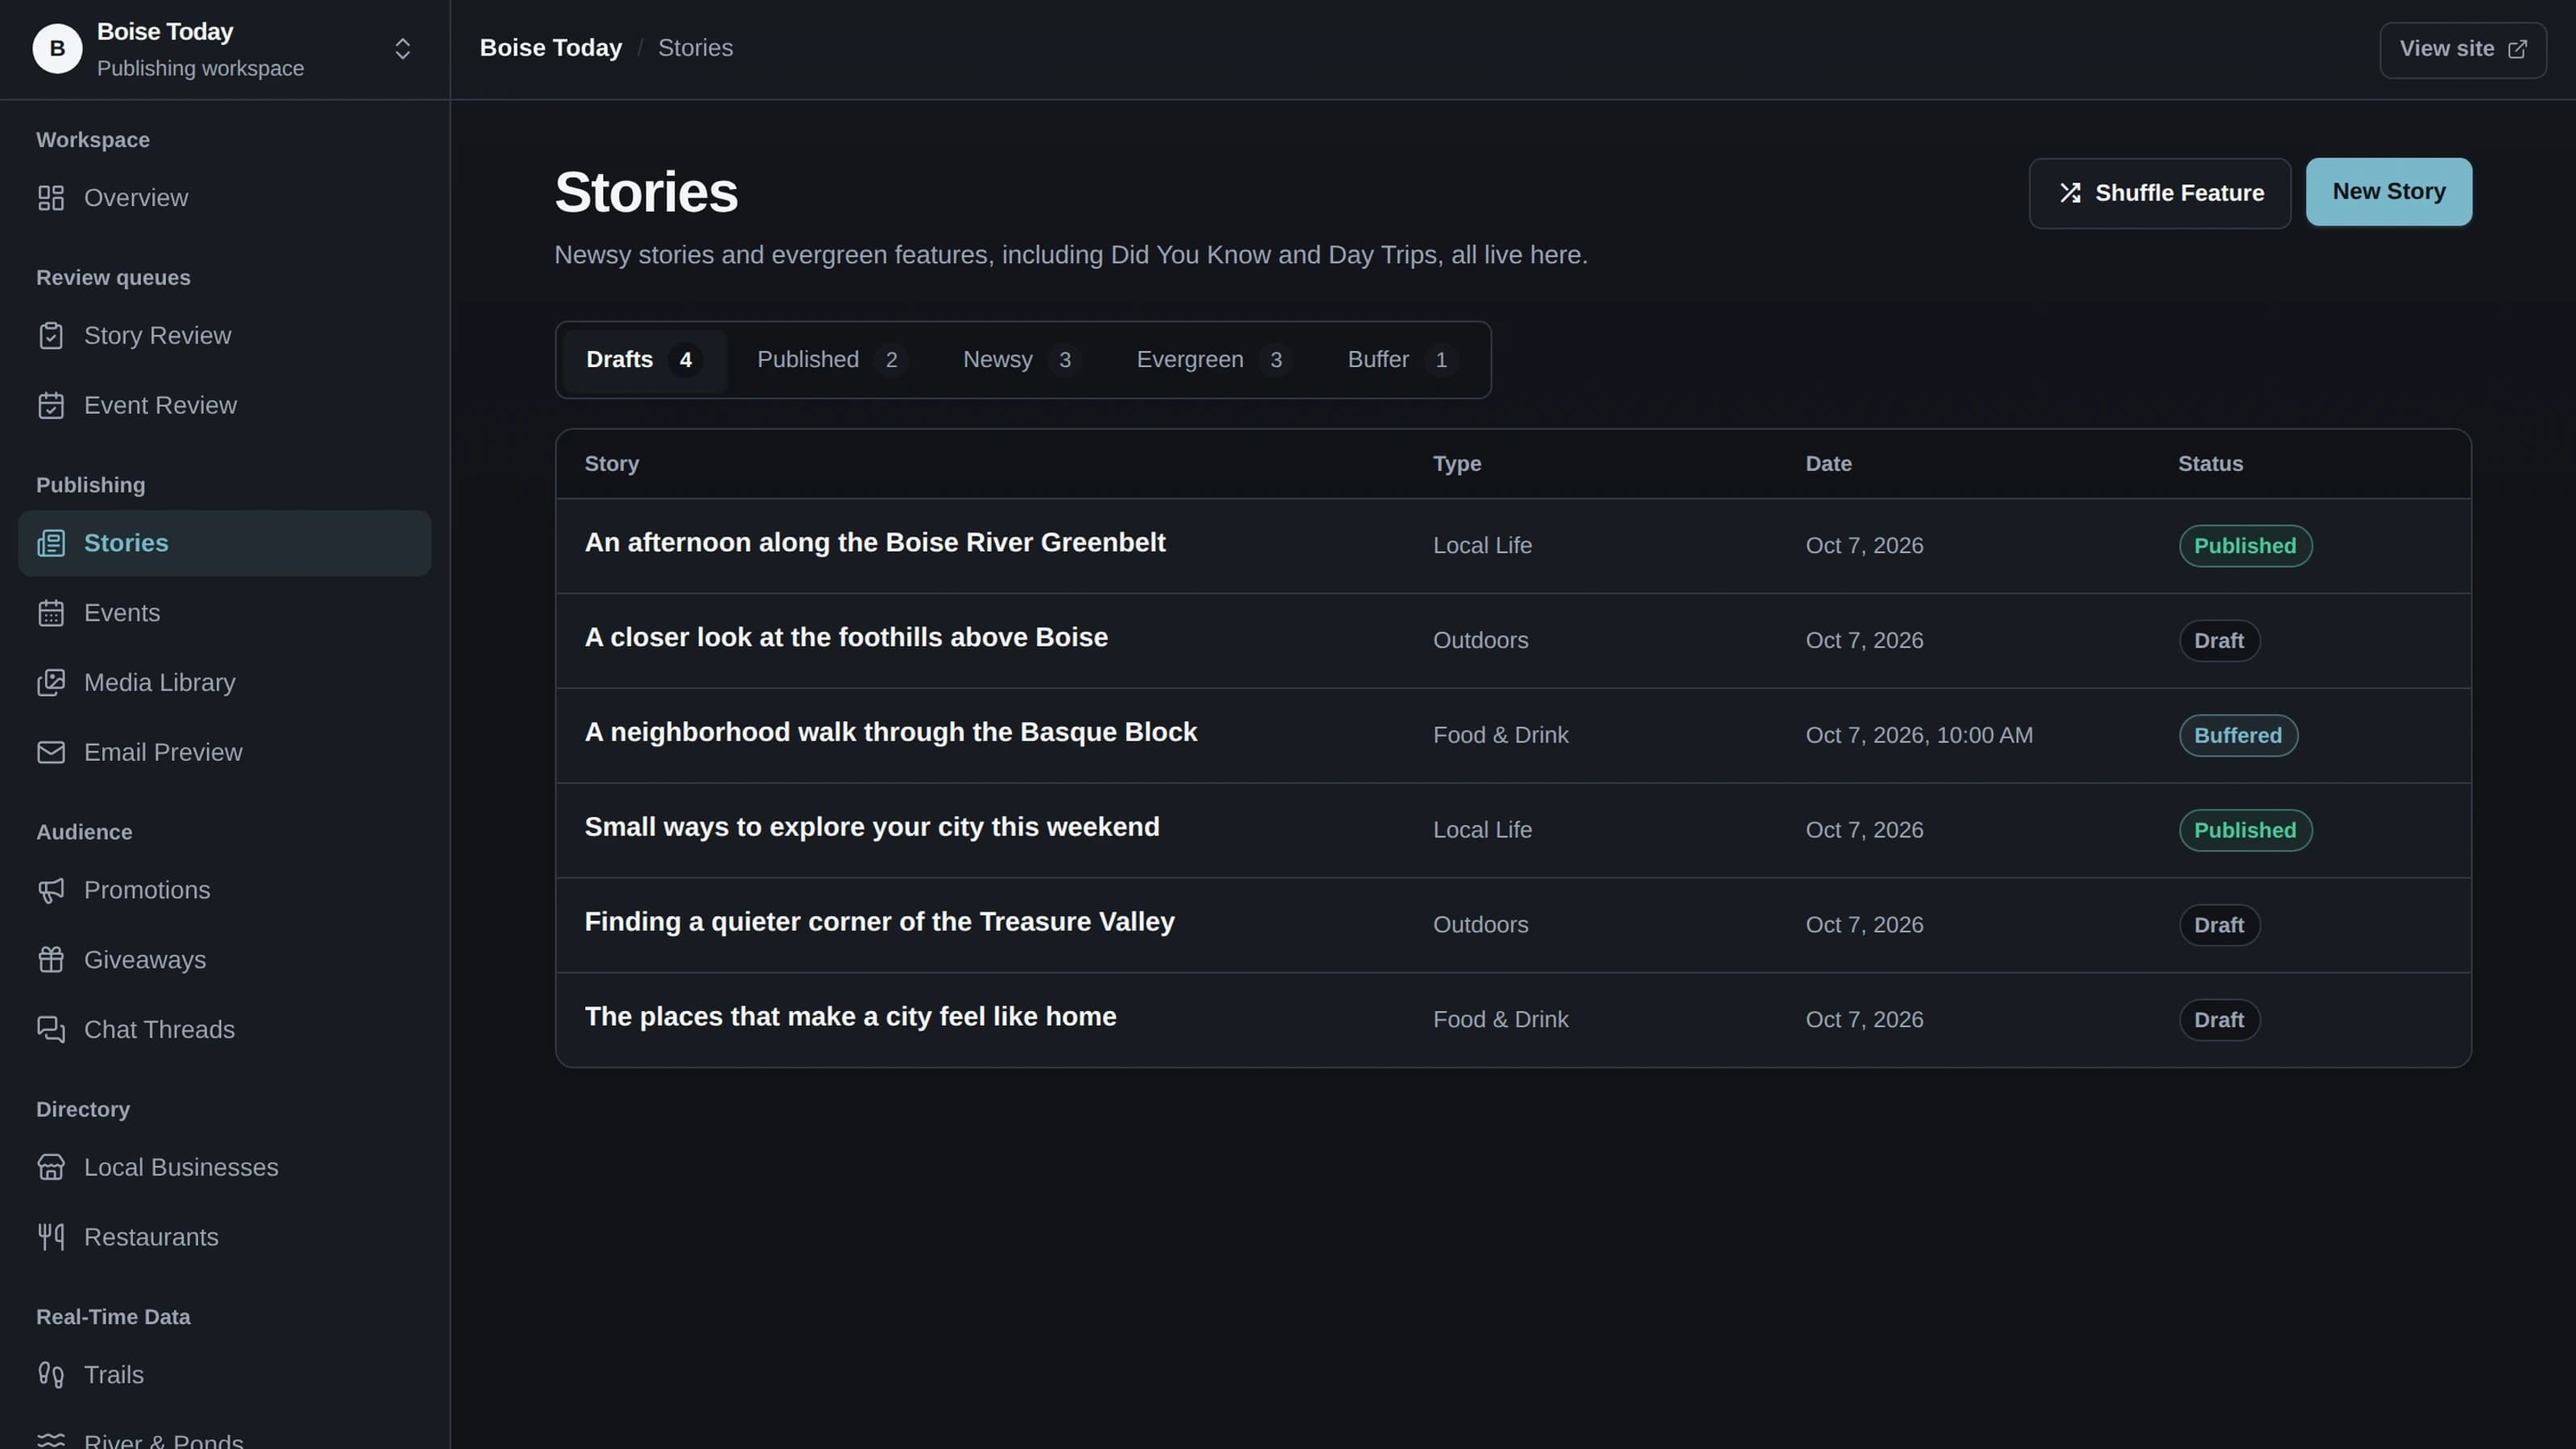Open 'A closer look at the foothills above Boise'

tap(846, 638)
